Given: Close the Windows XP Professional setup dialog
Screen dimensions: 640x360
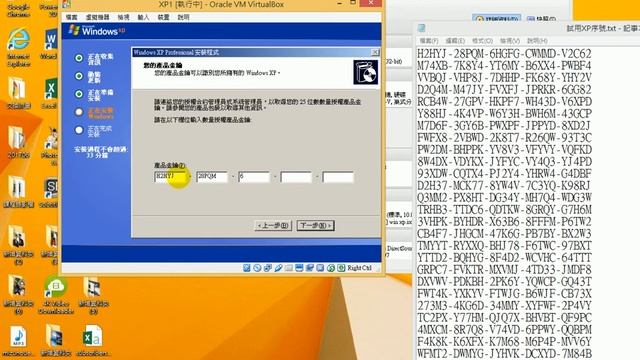Looking at the screenshot, I should [x=375, y=52].
